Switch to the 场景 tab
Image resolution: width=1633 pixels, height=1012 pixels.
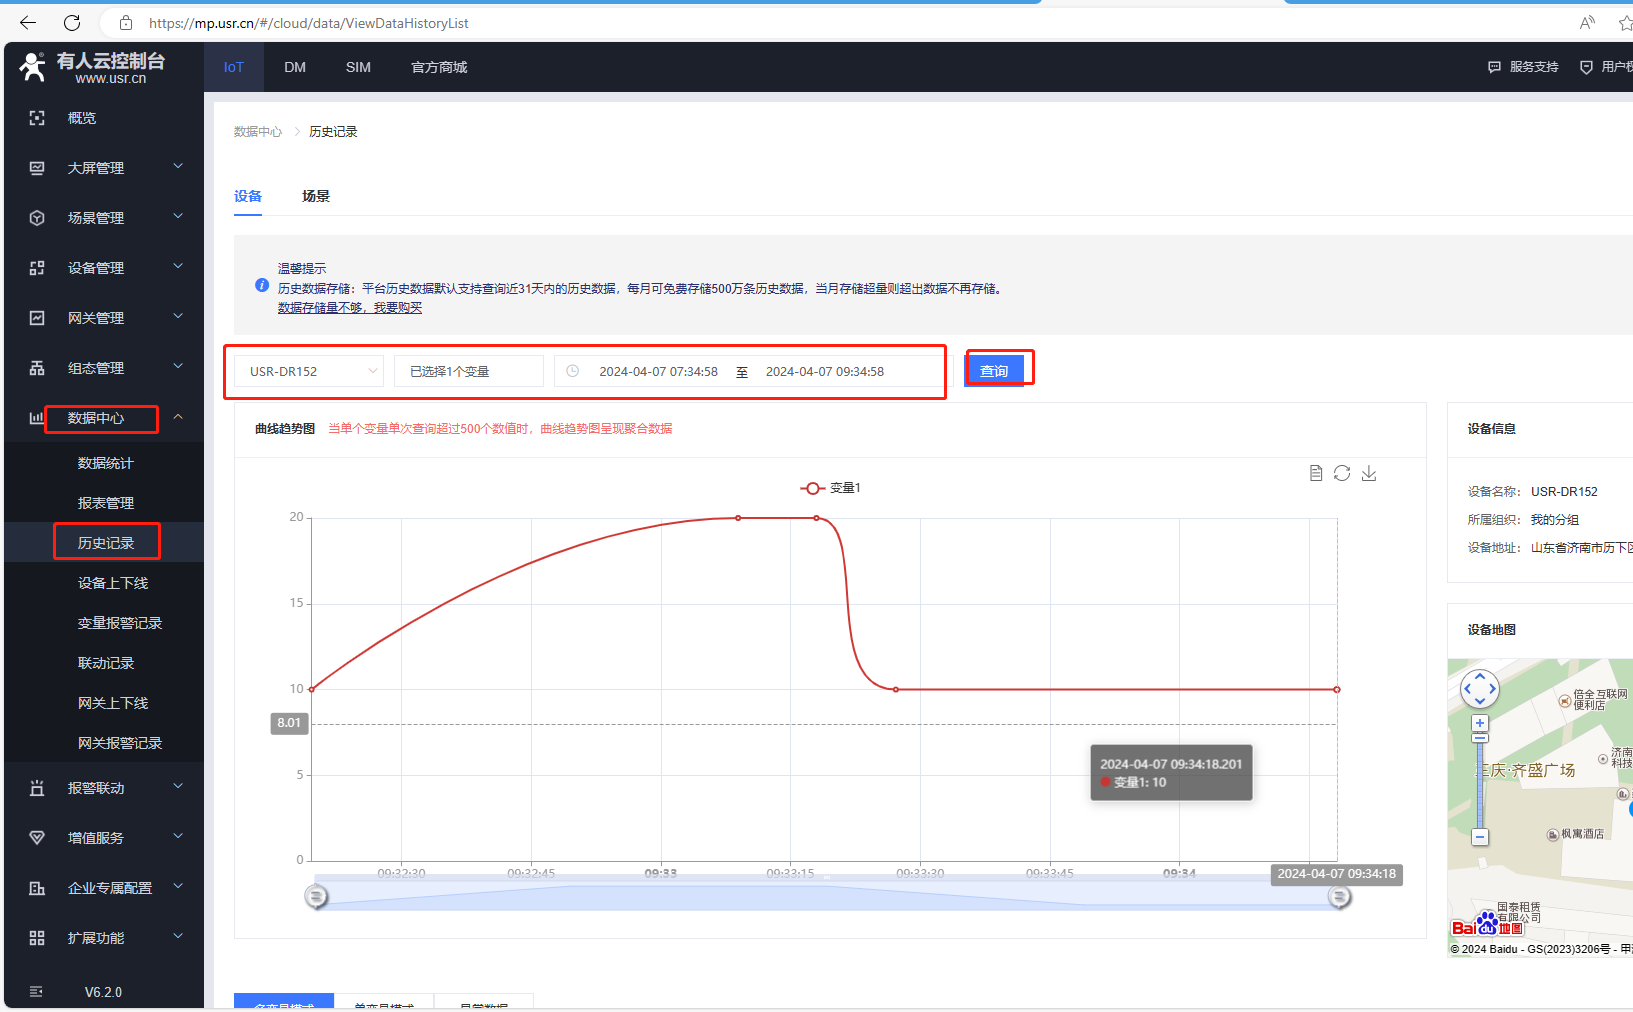point(316,196)
